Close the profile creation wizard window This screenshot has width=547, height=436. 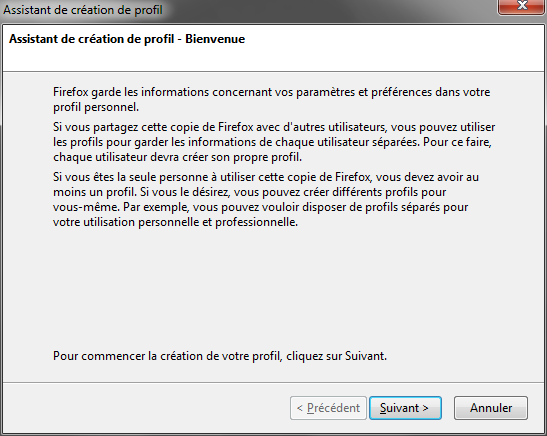click(522, 6)
